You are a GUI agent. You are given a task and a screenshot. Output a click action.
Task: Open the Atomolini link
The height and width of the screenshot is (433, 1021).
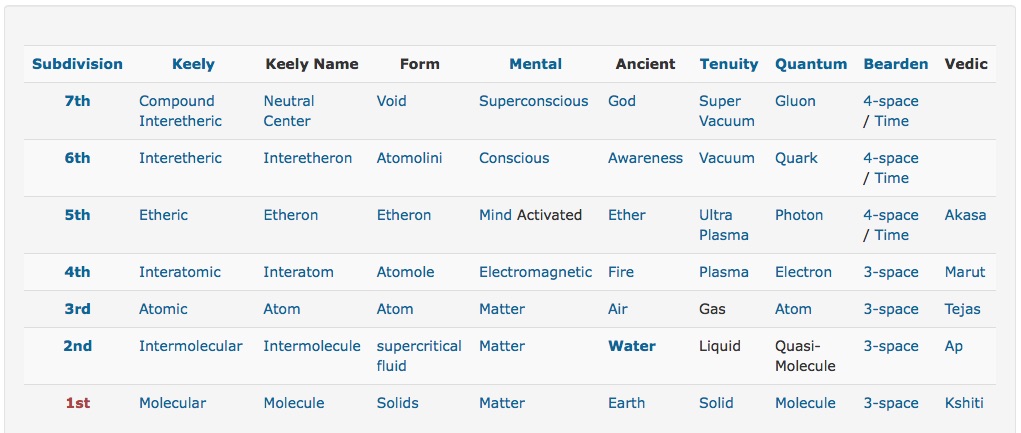[x=409, y=158]
